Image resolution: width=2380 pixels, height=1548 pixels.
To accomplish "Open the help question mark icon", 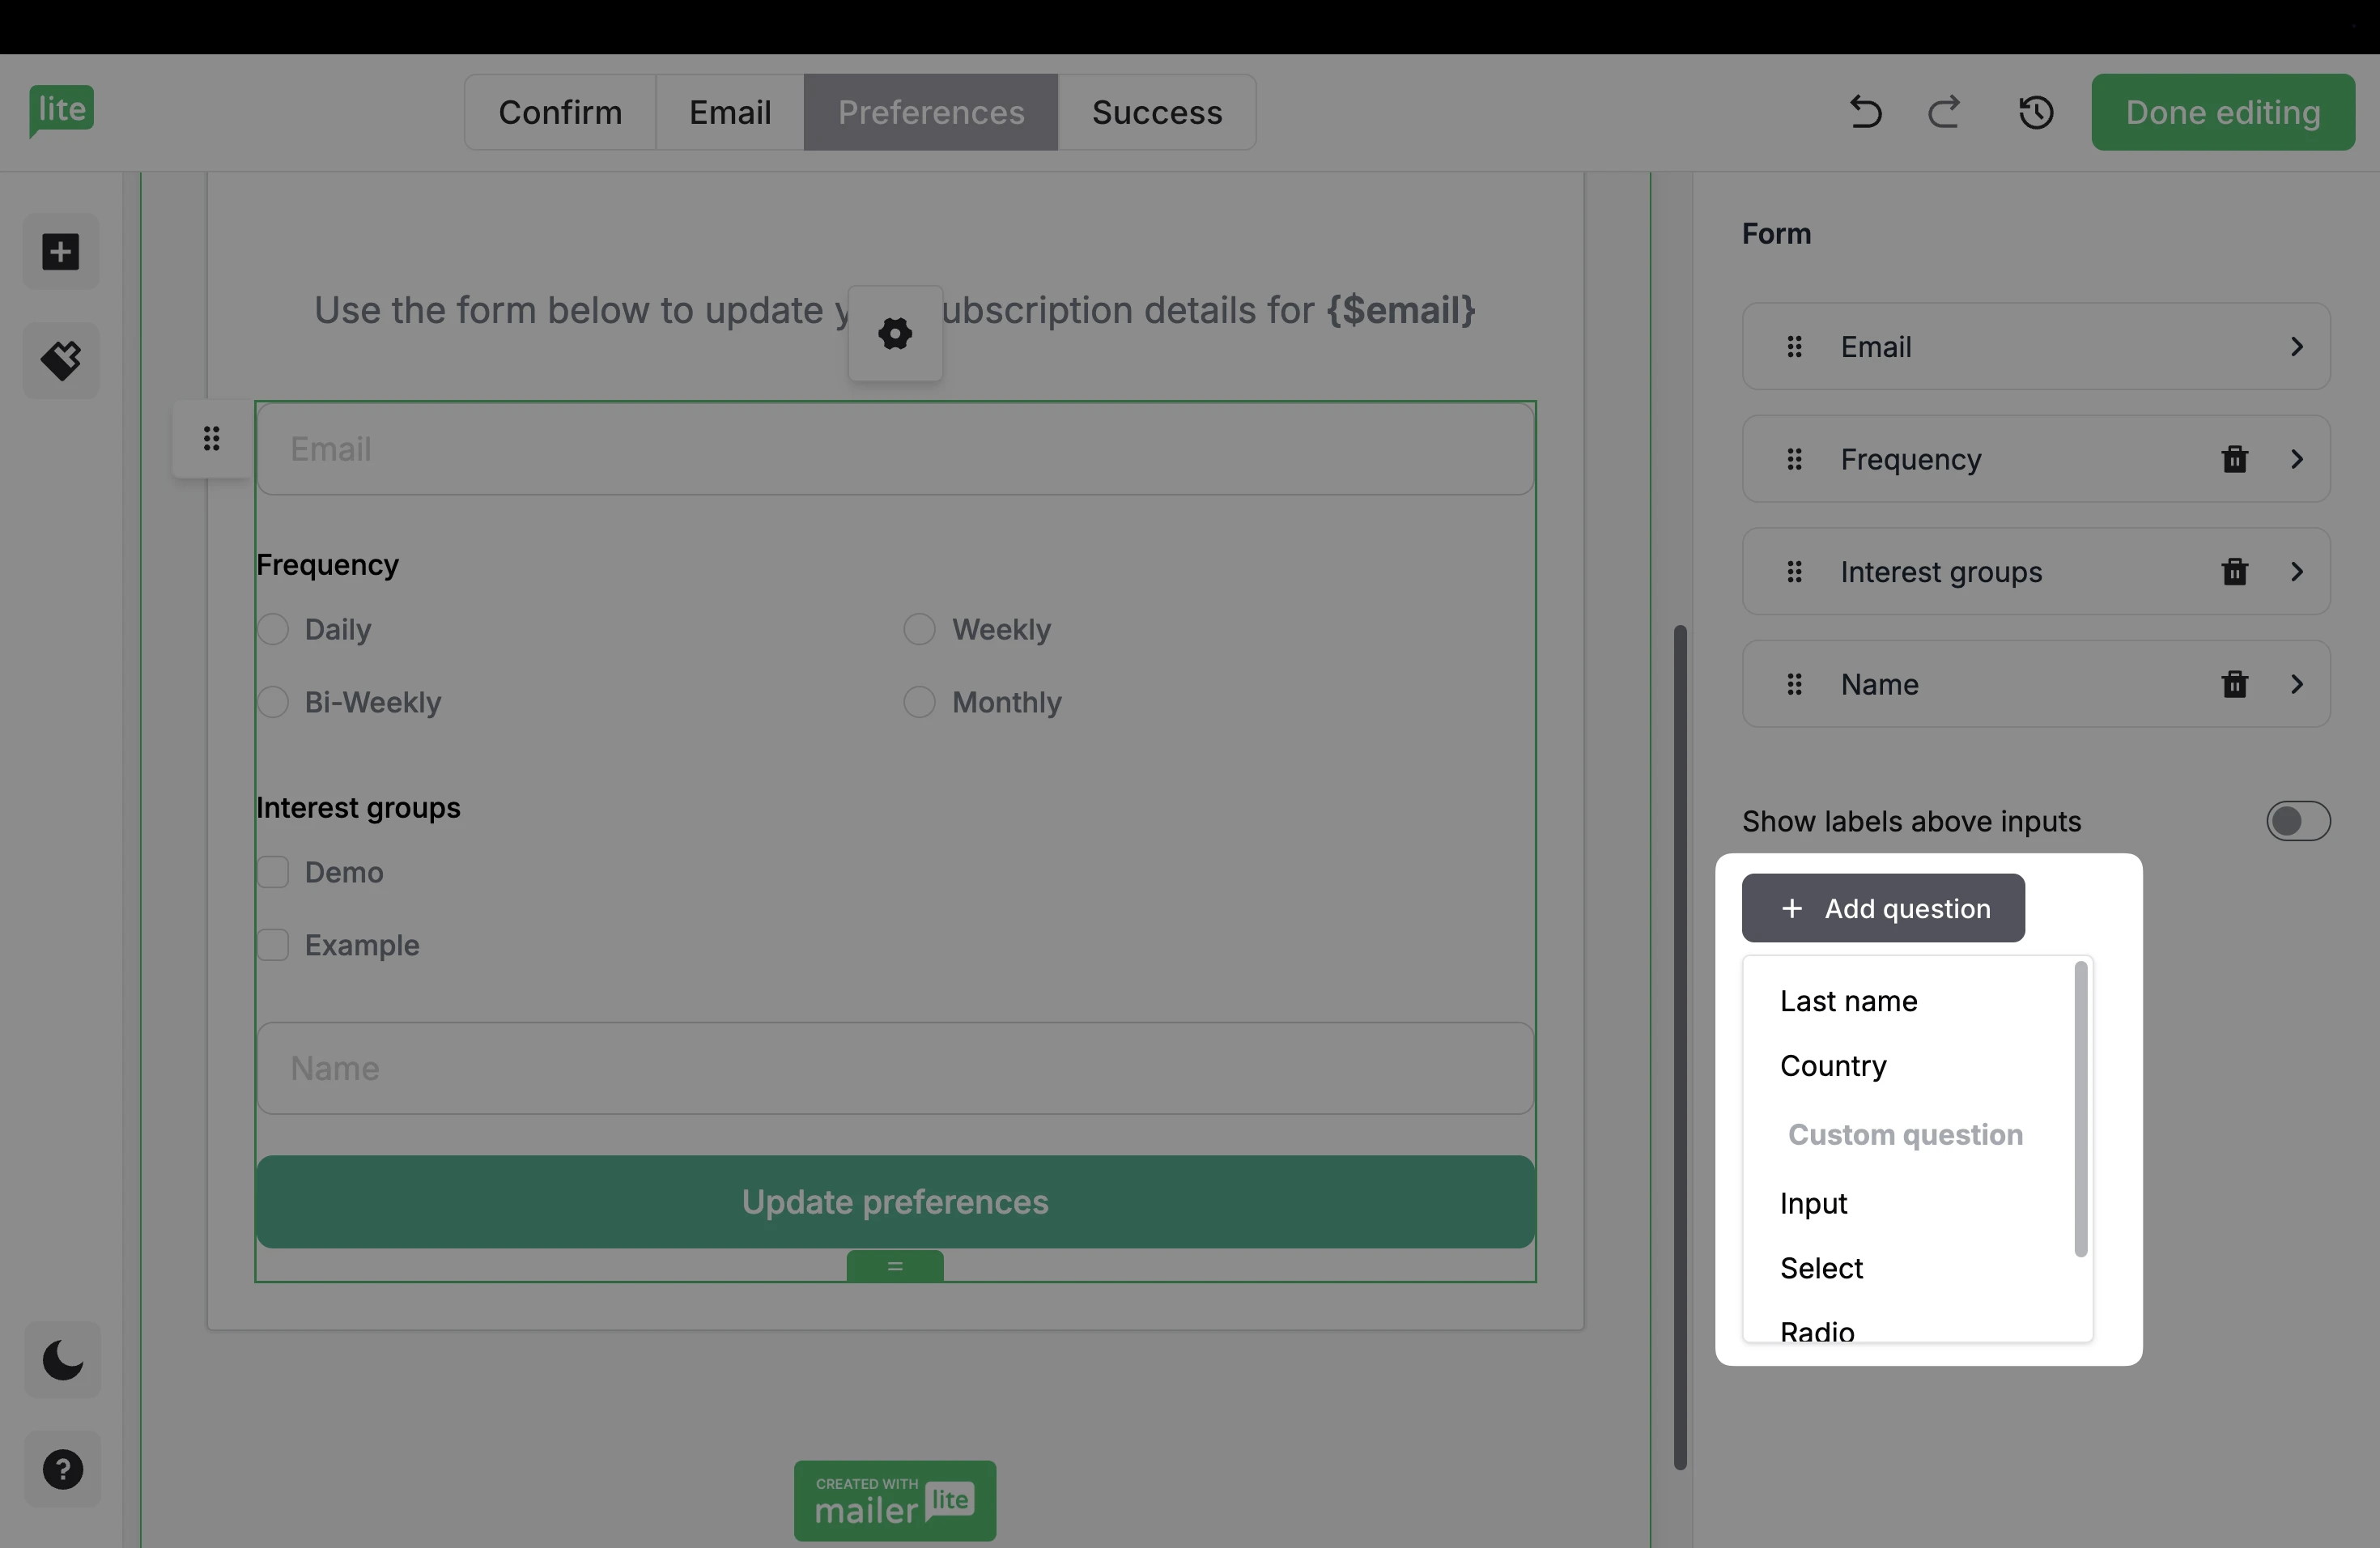I will coord(62,1469).
